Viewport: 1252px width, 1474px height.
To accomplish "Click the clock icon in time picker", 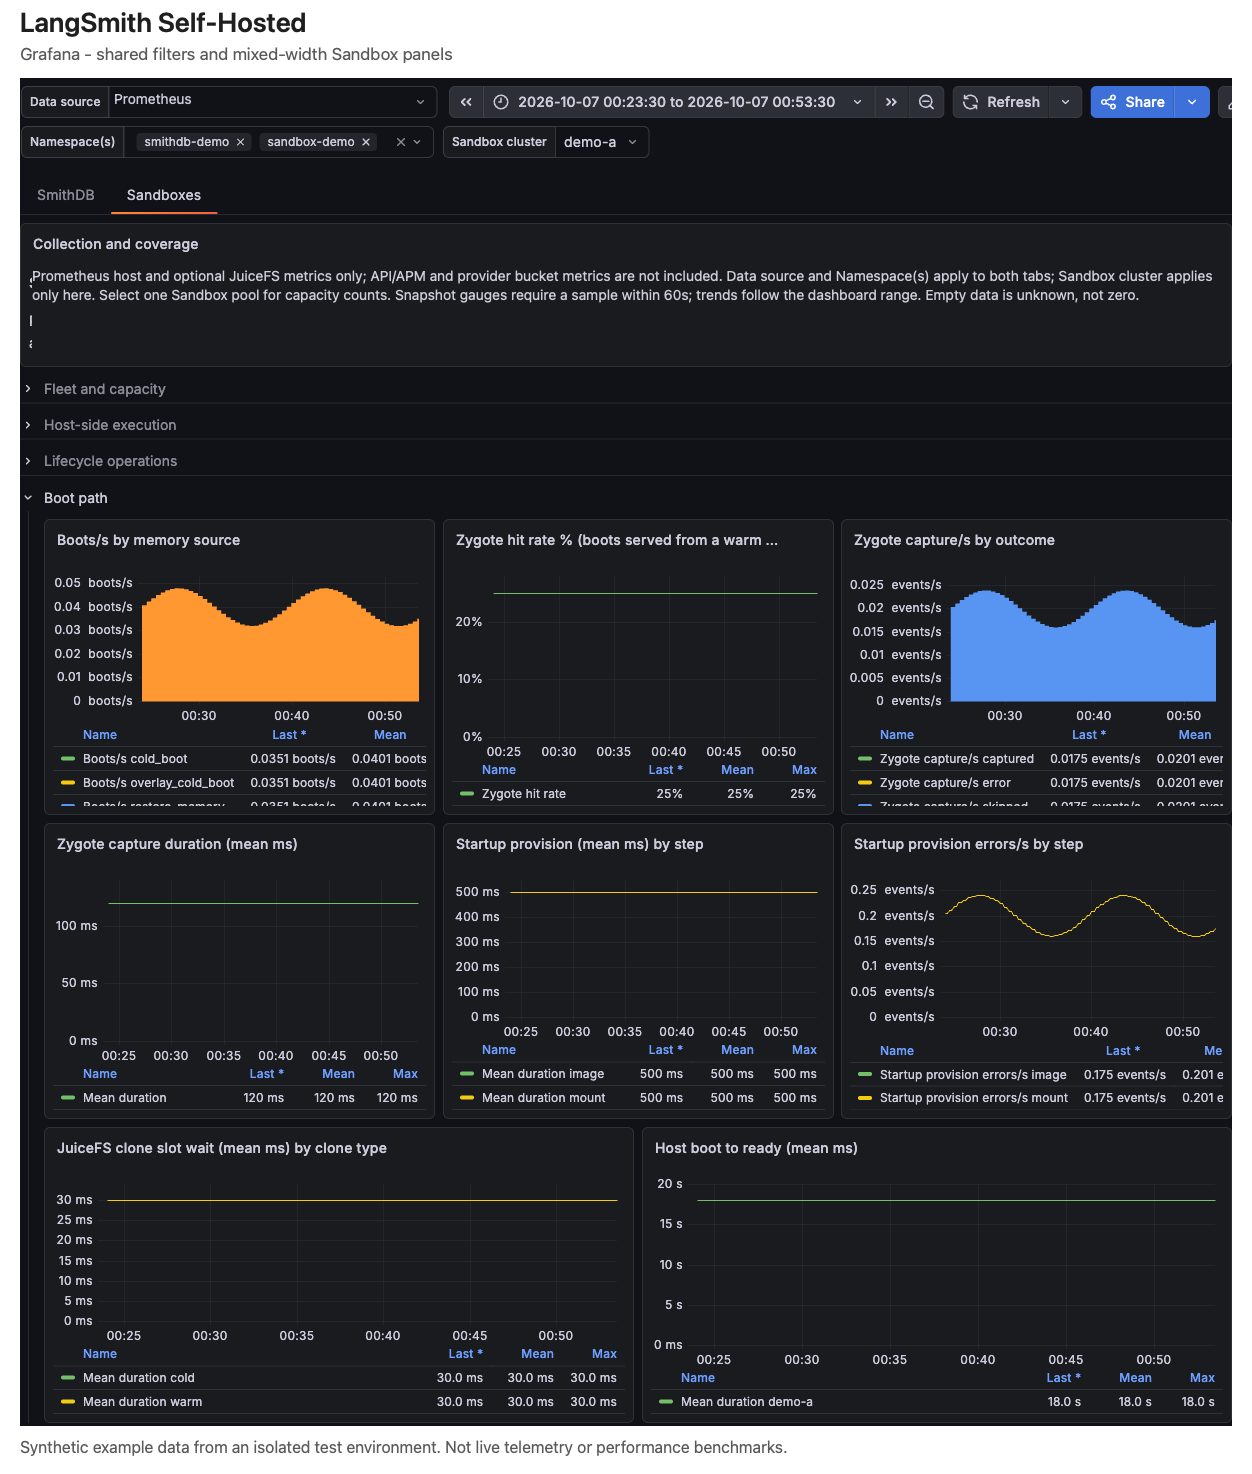I will tap(501, 102).
